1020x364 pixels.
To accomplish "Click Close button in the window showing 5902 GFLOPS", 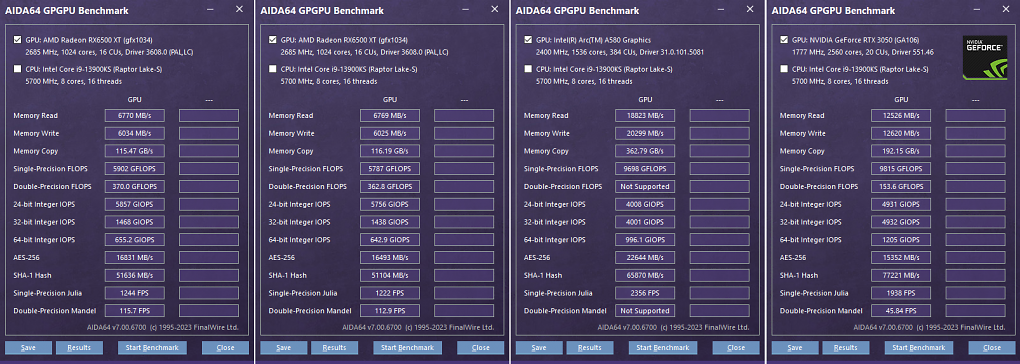I will coord(225,348).
